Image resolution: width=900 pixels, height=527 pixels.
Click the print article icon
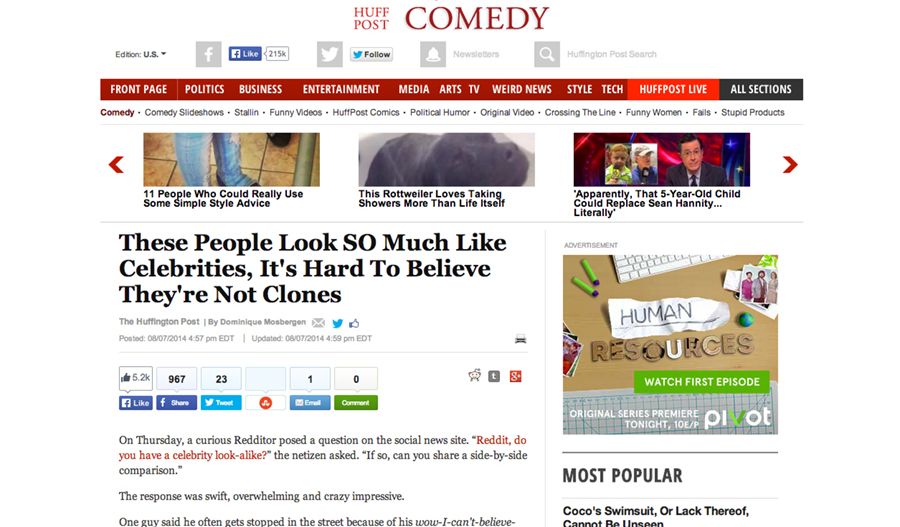[521, 339]
